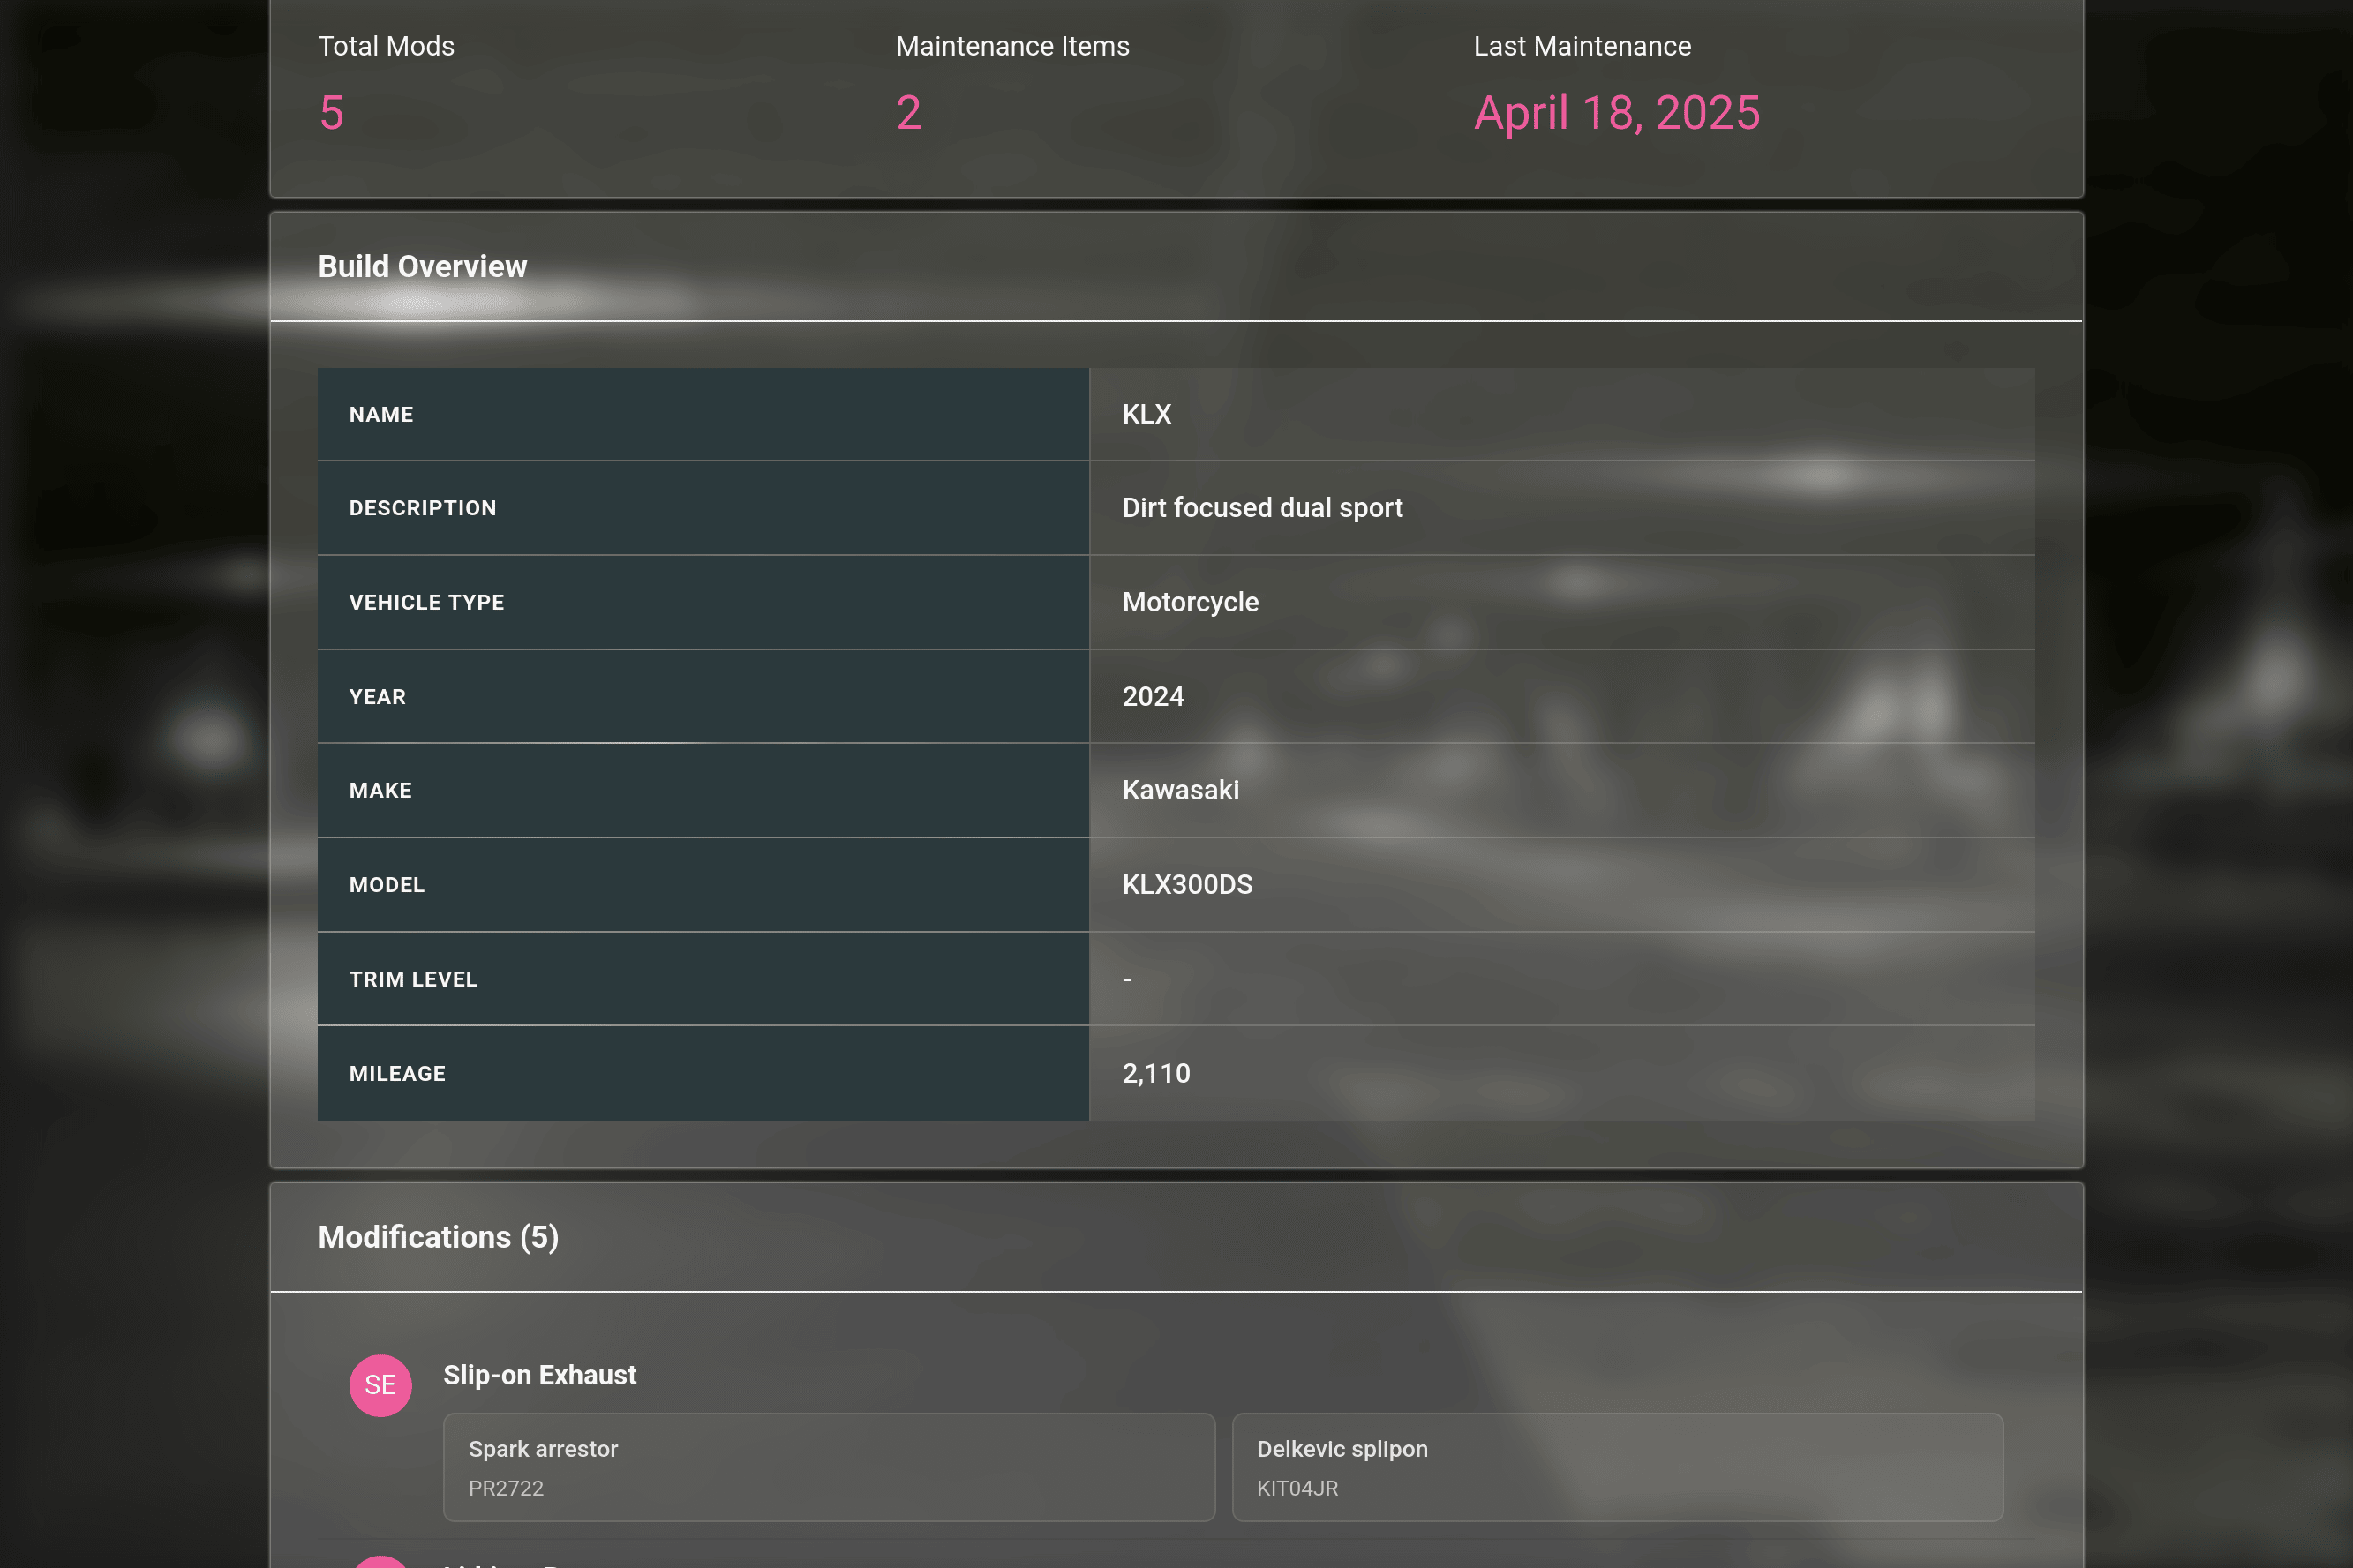Viewport: 2353px width, 1568px height.
Task: Click the Build Overview section heading
Action: click(x=422, y=266)
